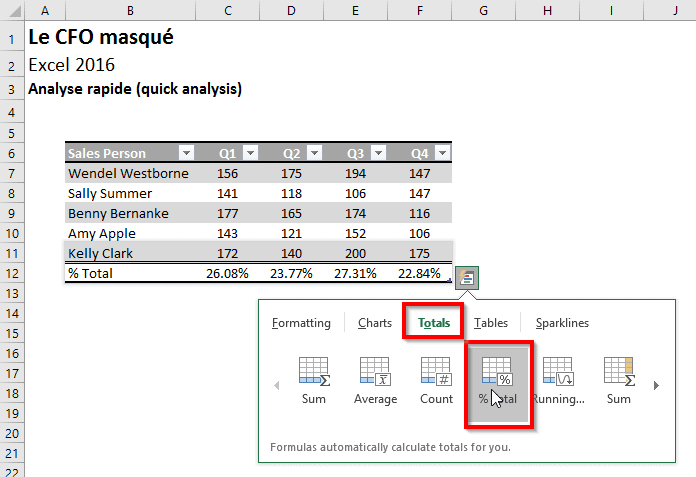Screen dimensions: 696x477
Task: Switch to the Formatting tab
Action: coord(301,323)
